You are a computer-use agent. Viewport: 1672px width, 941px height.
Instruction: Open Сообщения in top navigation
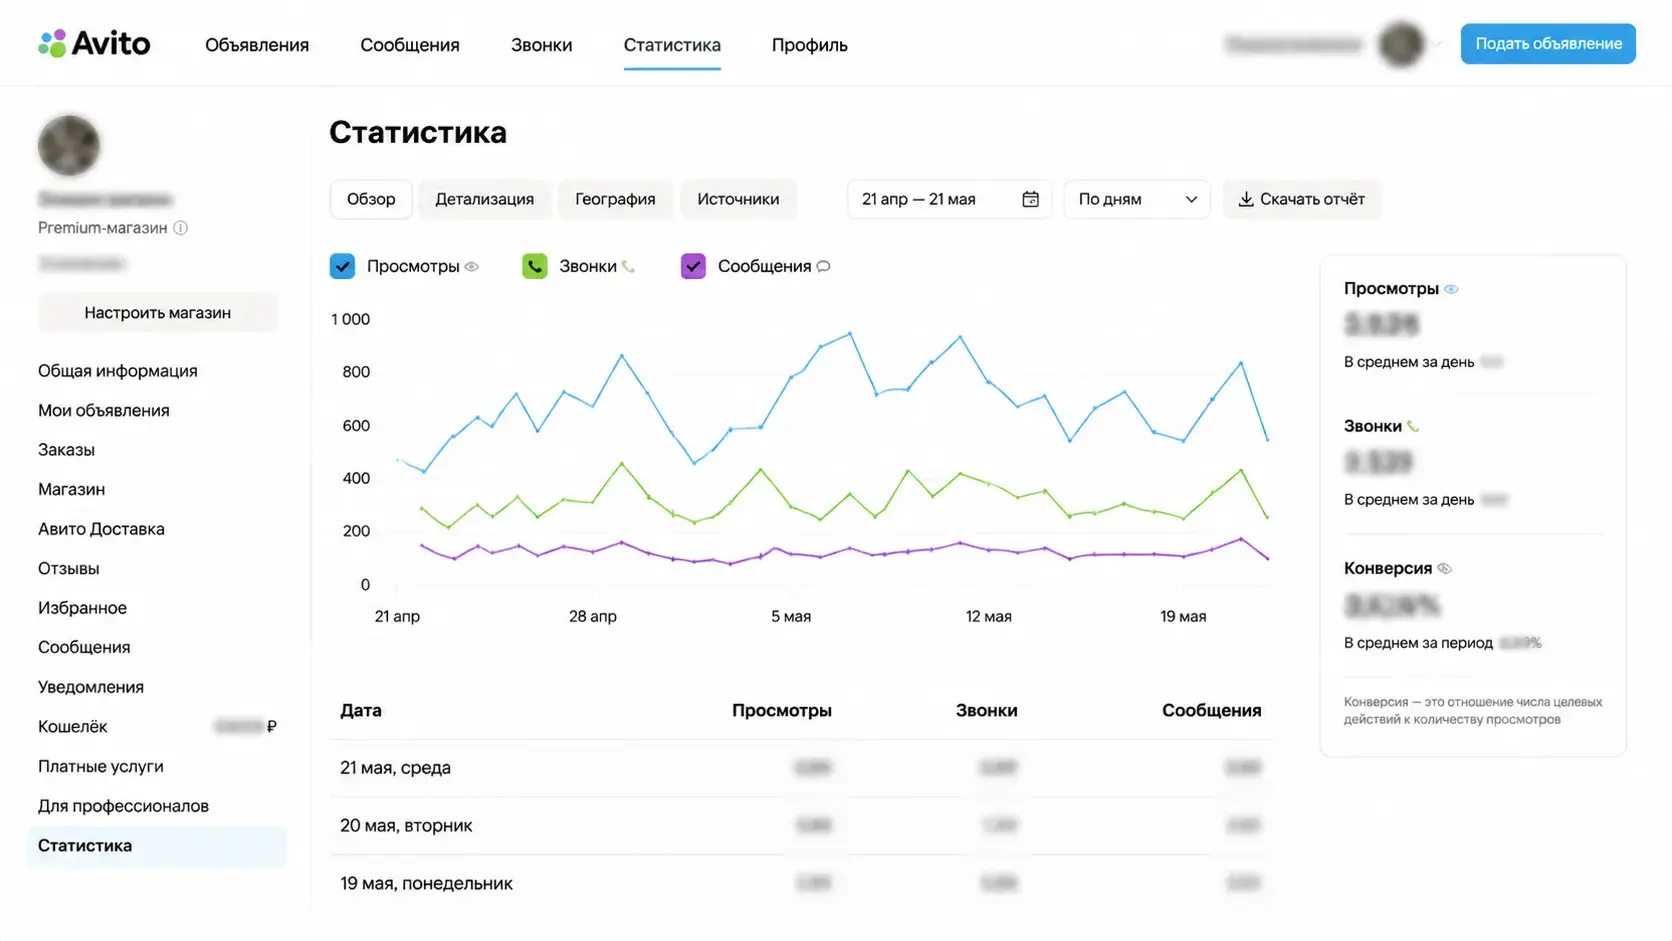coord(410,45)
